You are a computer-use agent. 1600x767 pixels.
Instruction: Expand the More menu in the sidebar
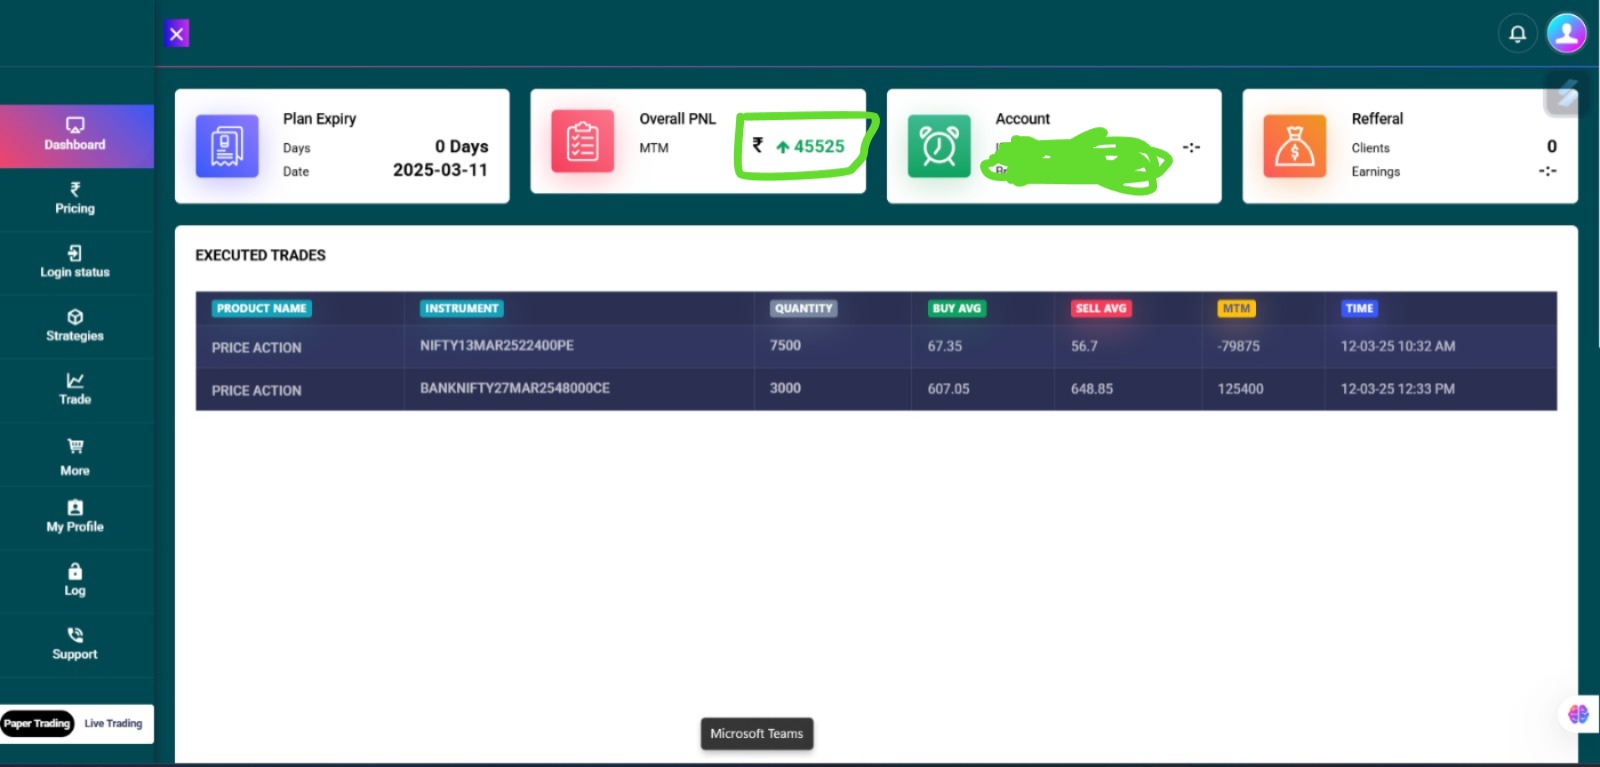click(75, 457)
